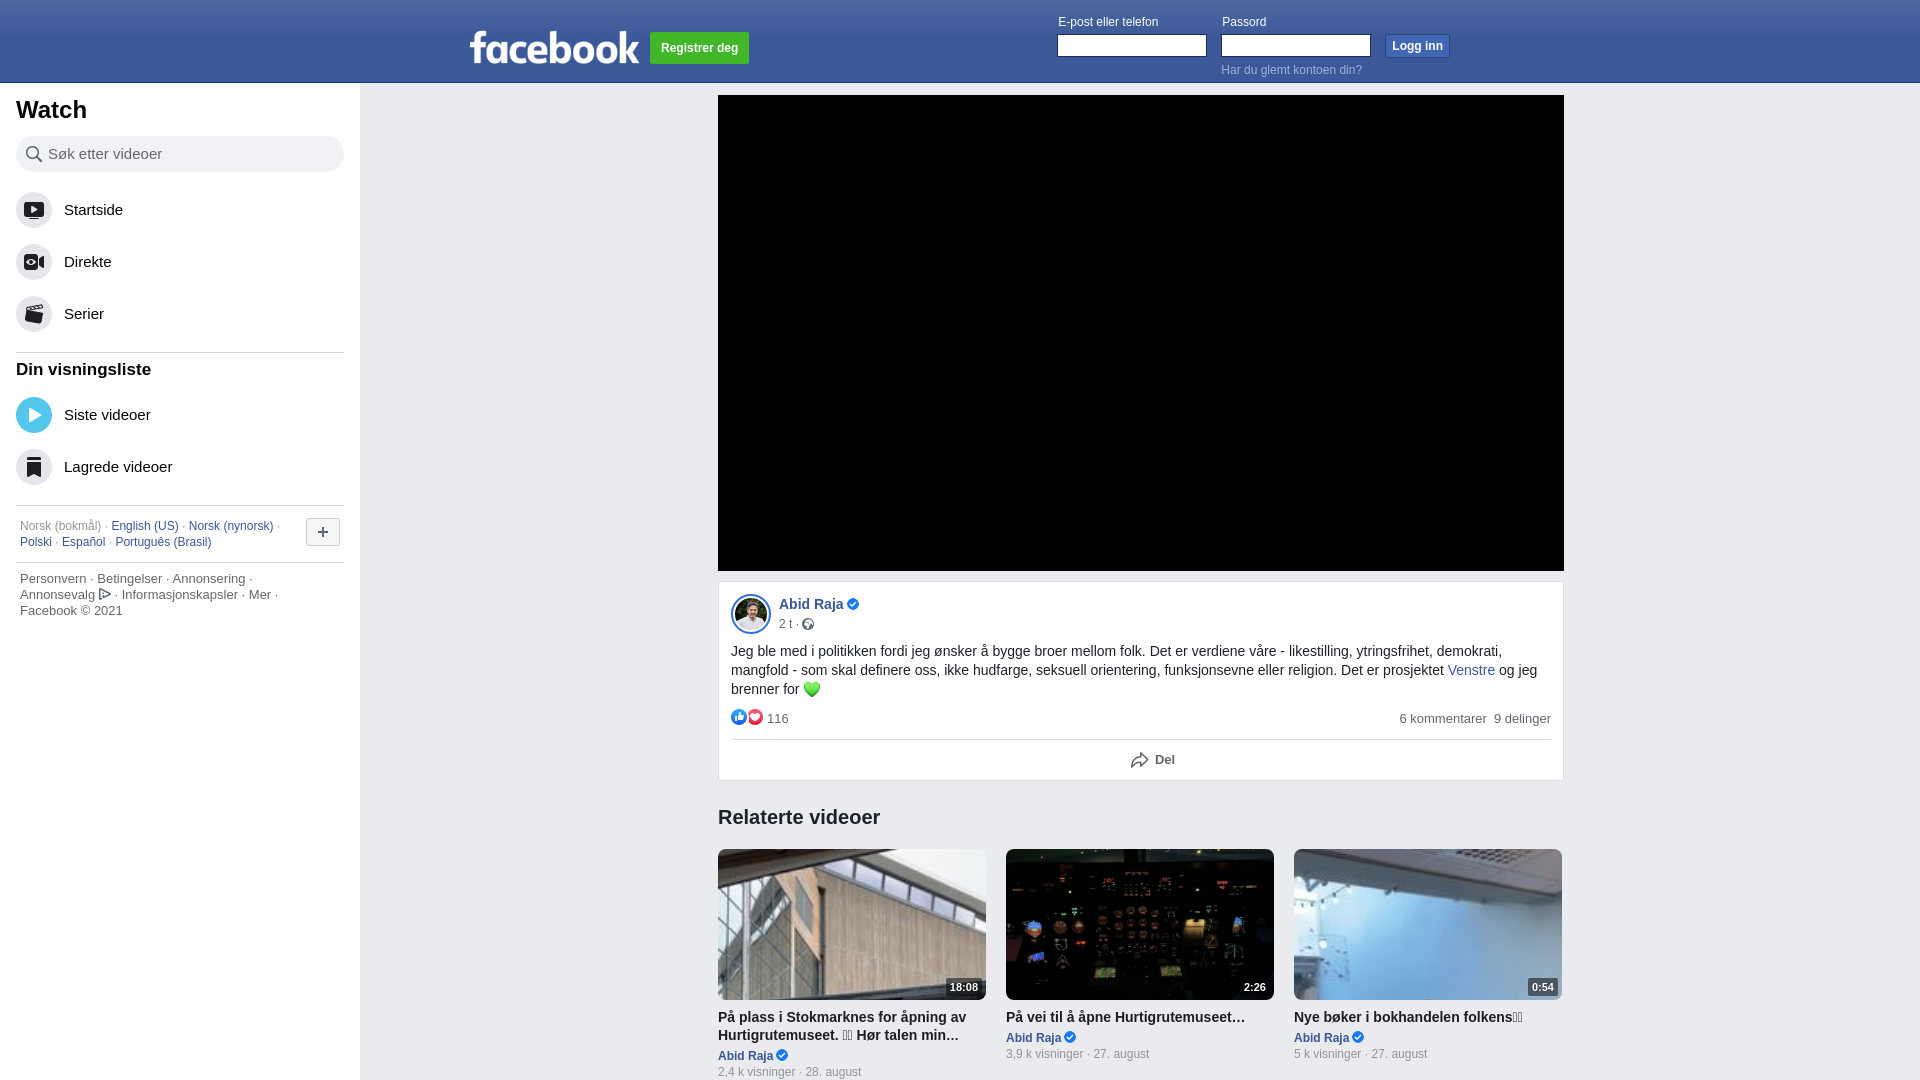Switch language to Português (Brasil)
Screen dimensions: 1920x1080
[163, 542]
